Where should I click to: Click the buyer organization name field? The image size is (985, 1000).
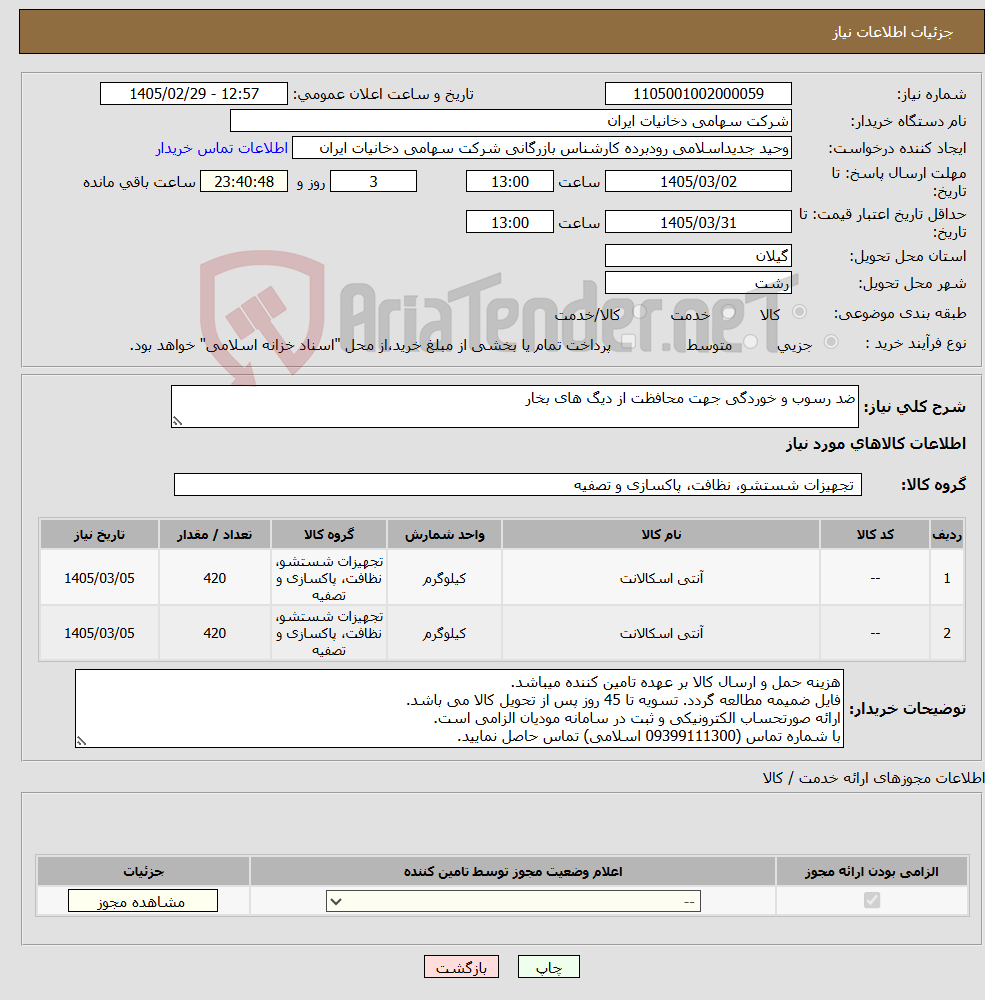click(510, 121)
